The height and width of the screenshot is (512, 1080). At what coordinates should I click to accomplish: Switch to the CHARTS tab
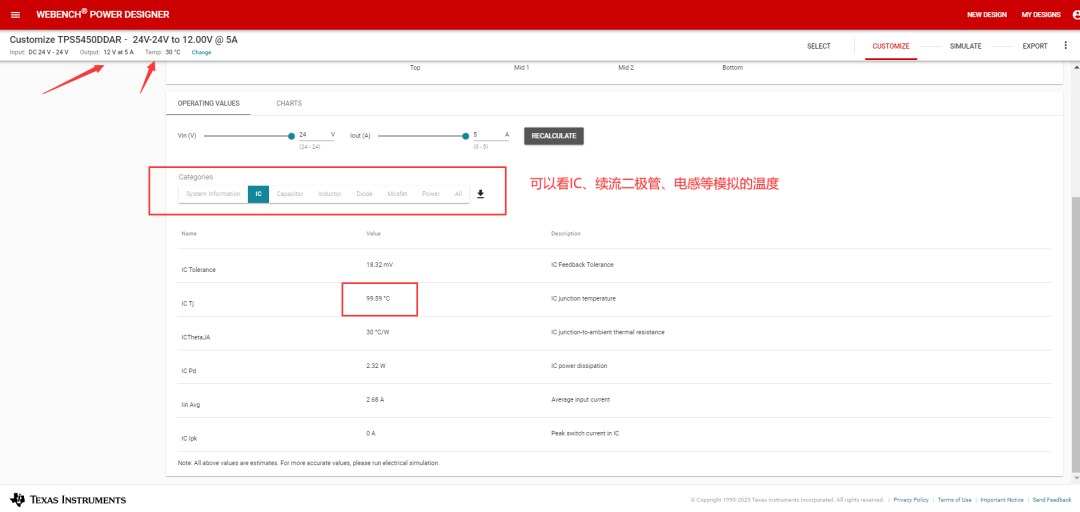tap(289, 103)
